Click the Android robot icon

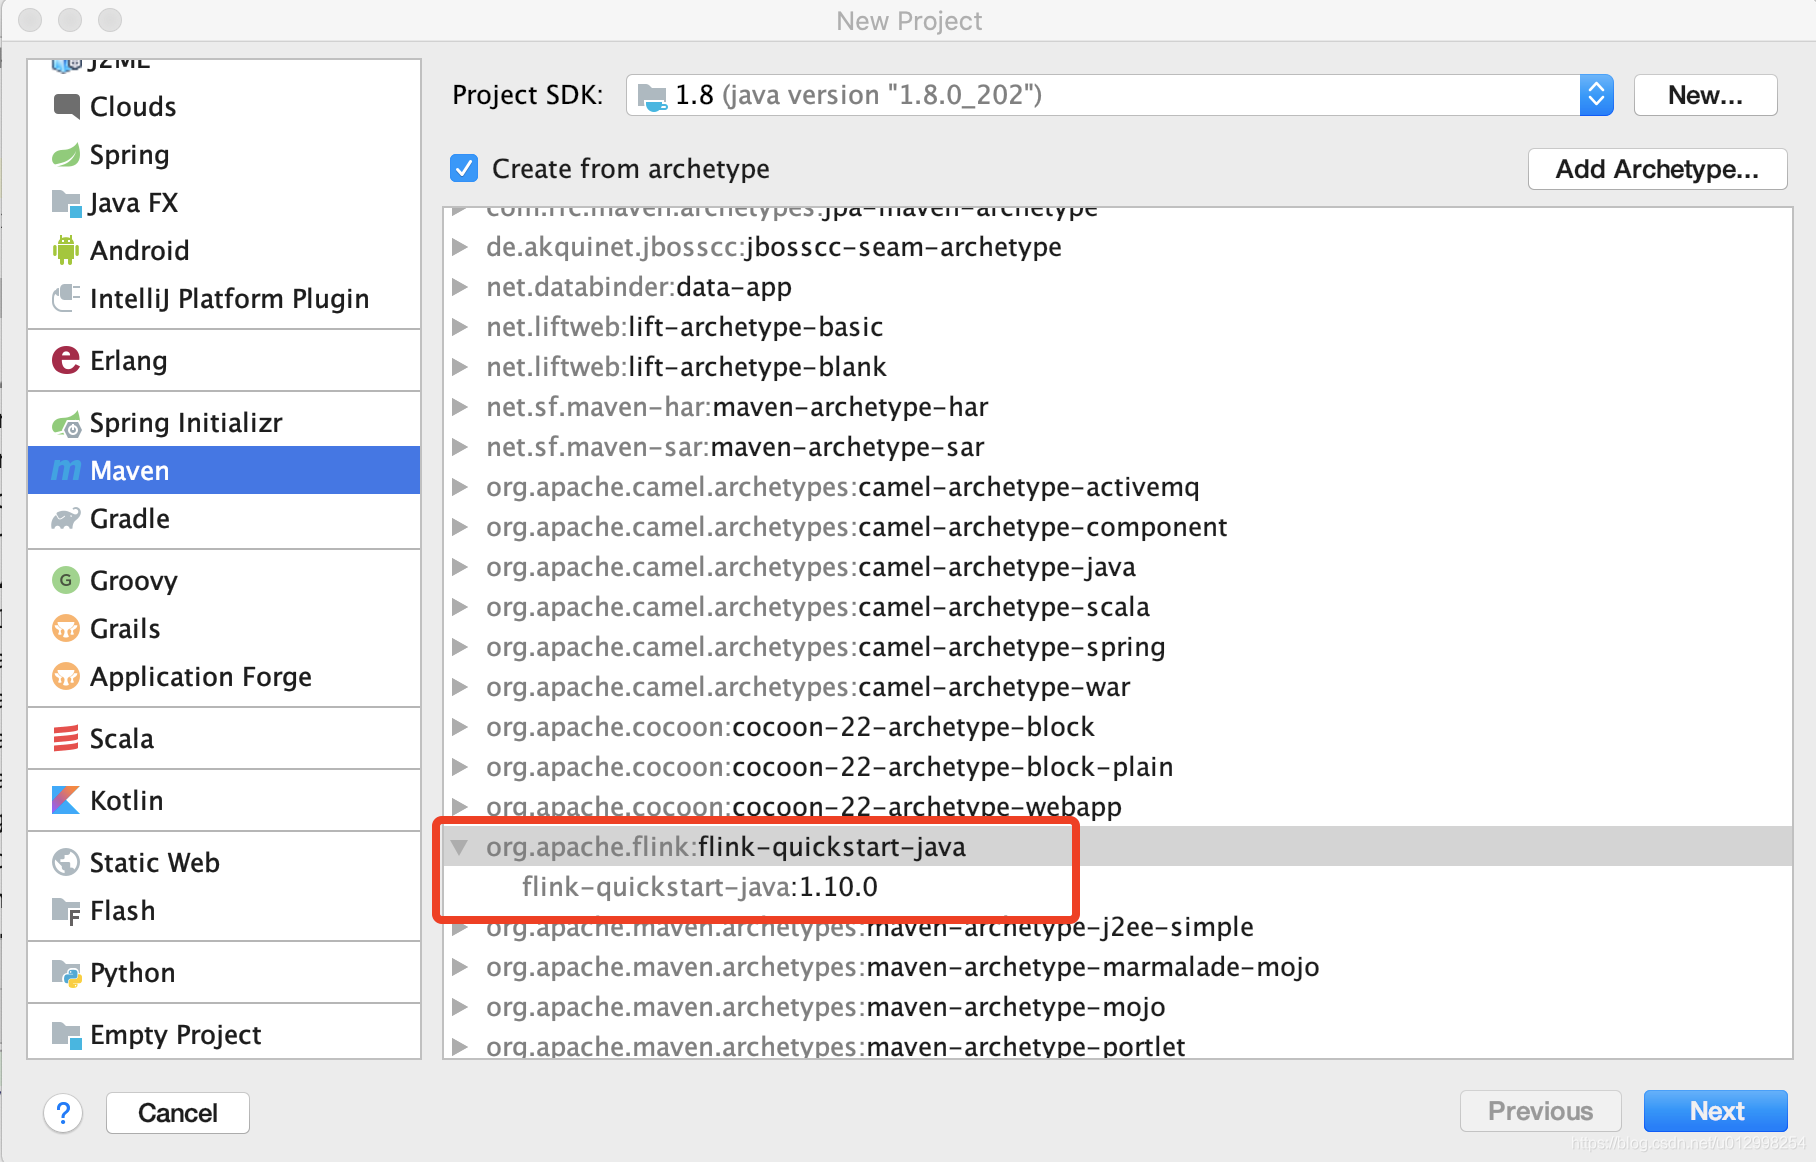pyautogui.click(x=66, y=250)
